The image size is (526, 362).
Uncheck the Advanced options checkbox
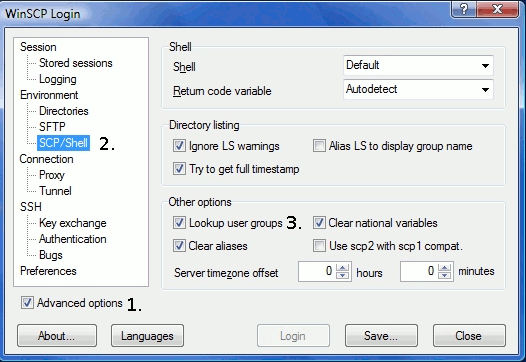(27, 303)
